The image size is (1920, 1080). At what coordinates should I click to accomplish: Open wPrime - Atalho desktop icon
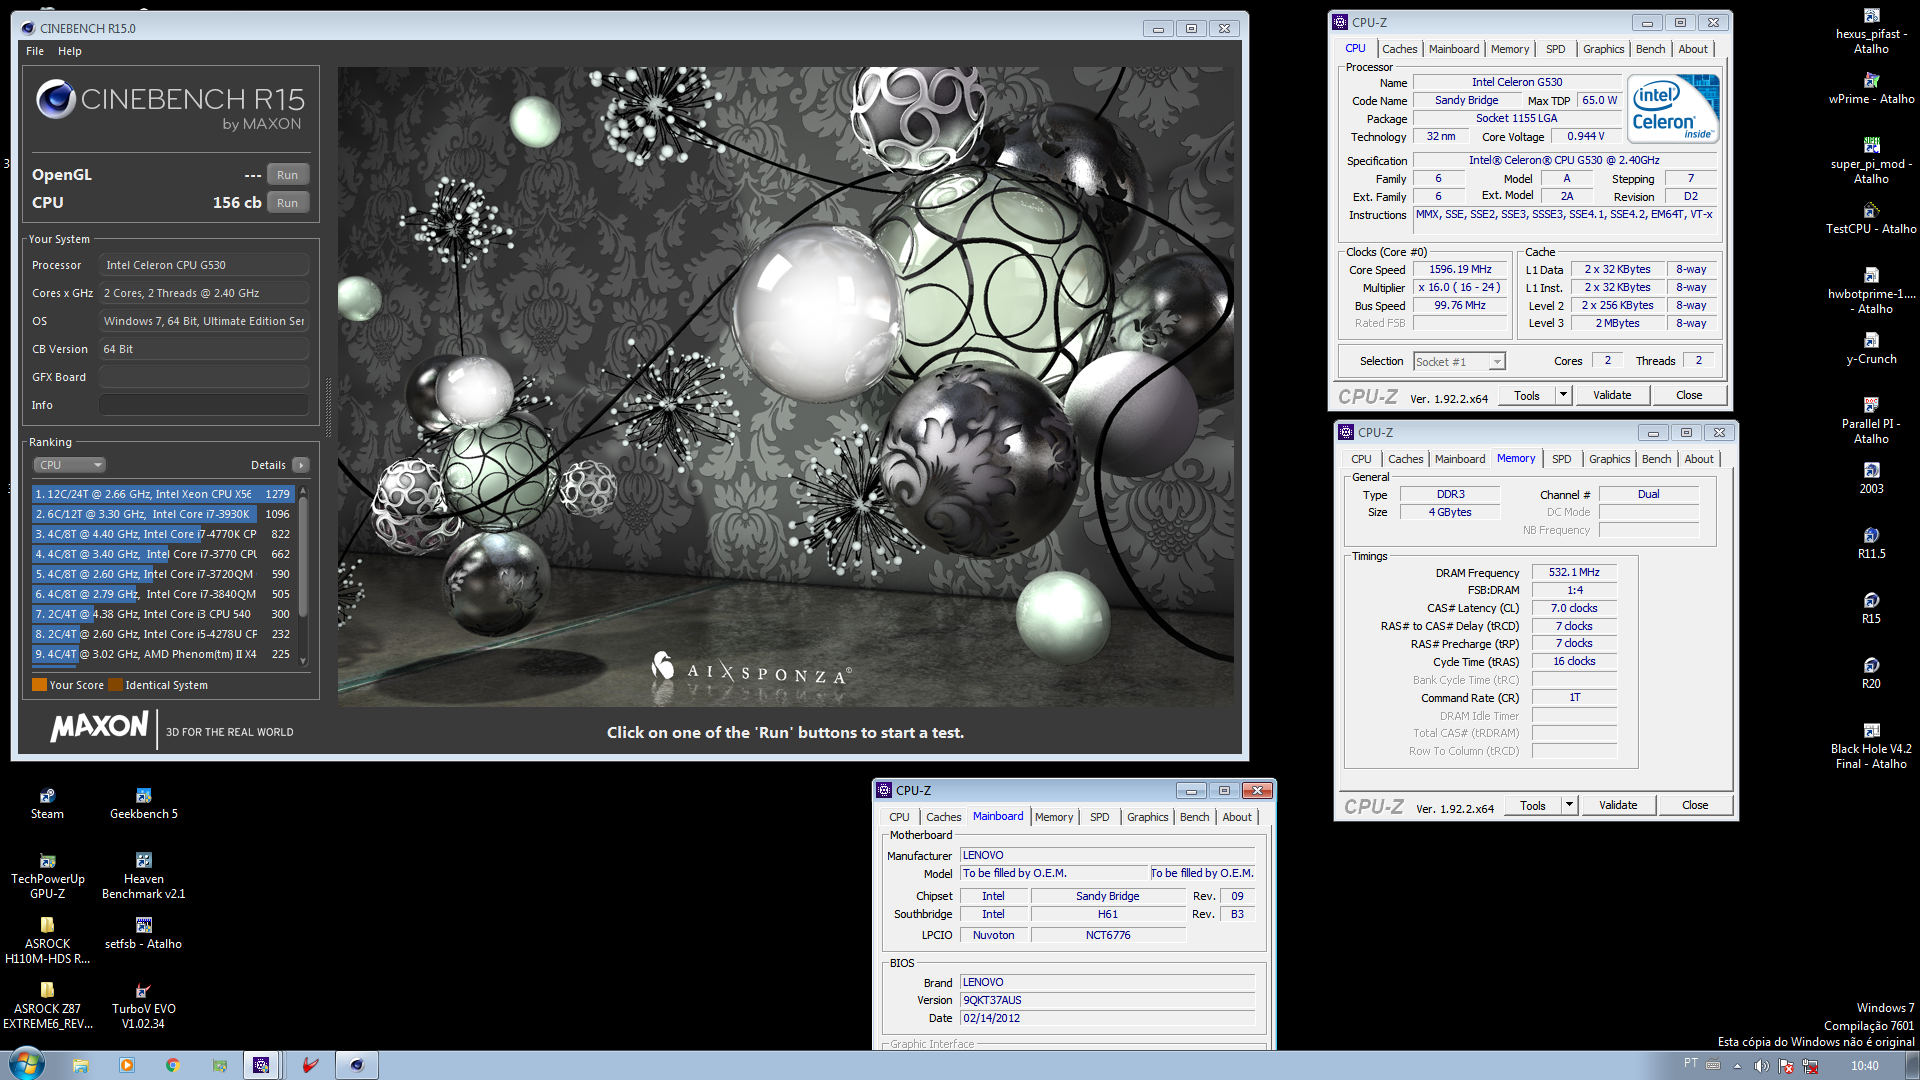1871,89
